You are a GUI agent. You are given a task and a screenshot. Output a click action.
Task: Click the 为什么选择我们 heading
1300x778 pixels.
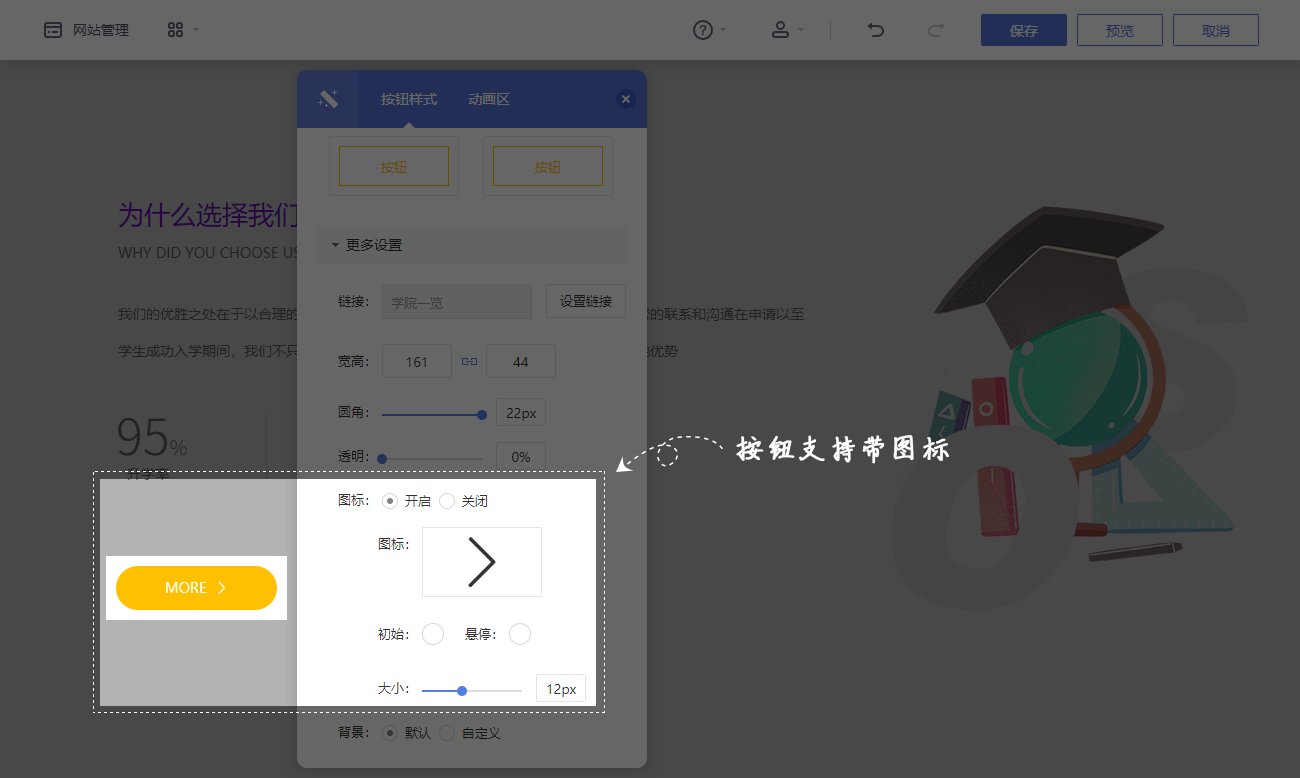pyautogui.click(x=208, y=214)
